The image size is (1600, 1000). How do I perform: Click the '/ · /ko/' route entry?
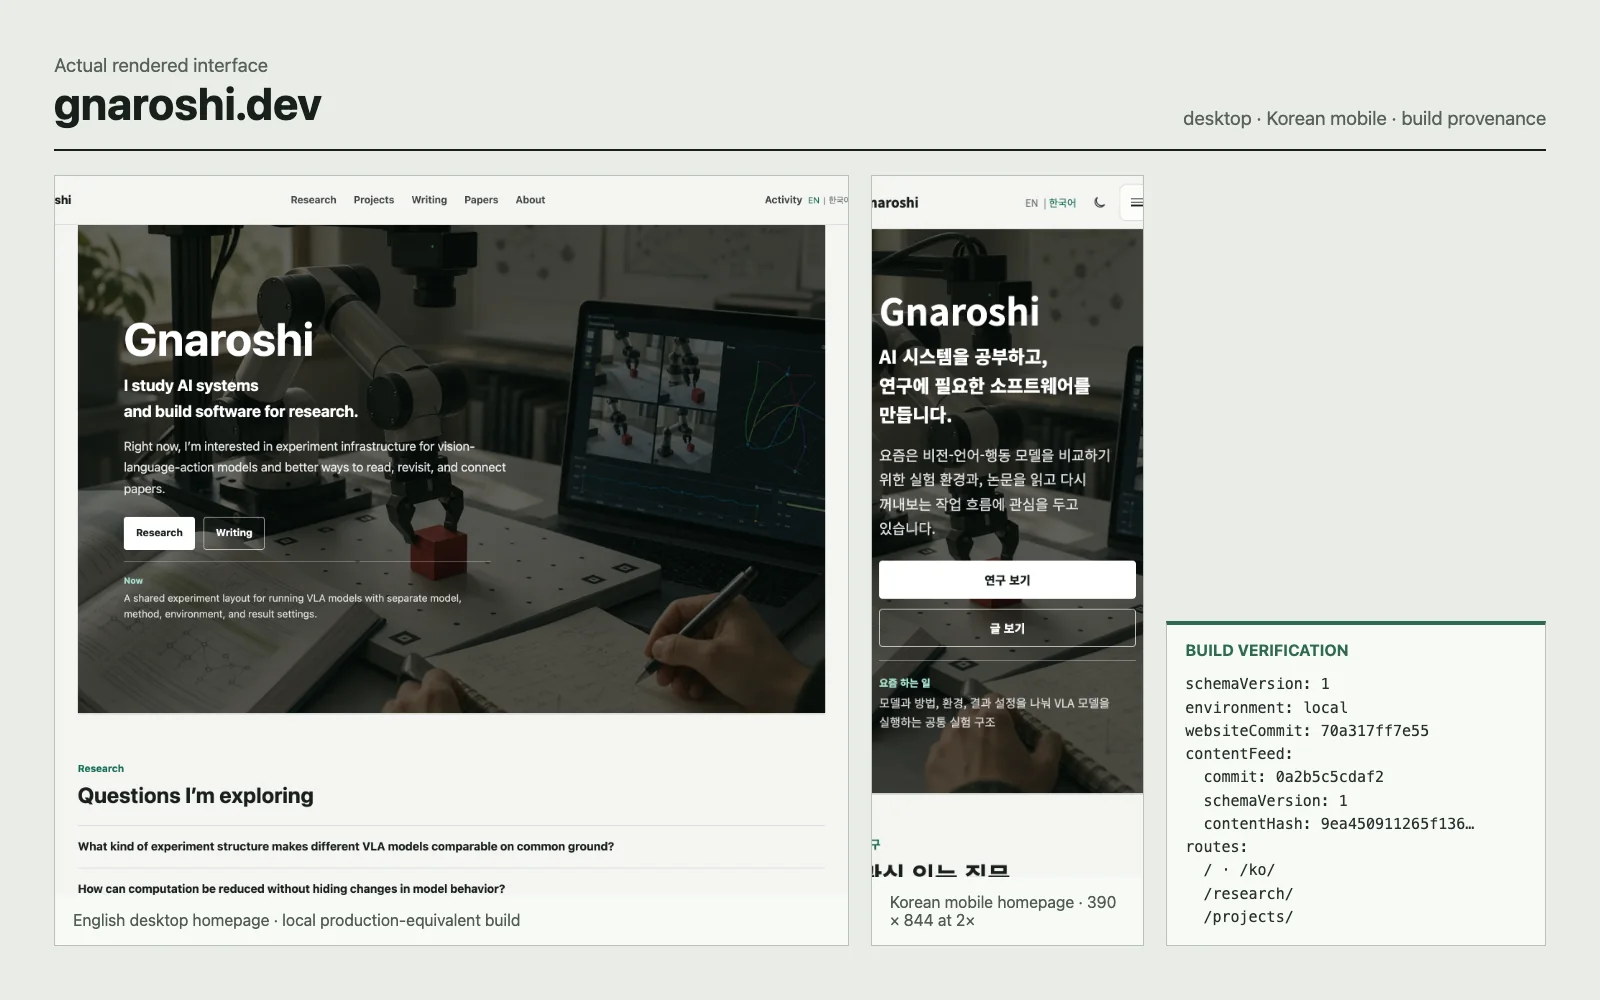tap(1239, 870)
